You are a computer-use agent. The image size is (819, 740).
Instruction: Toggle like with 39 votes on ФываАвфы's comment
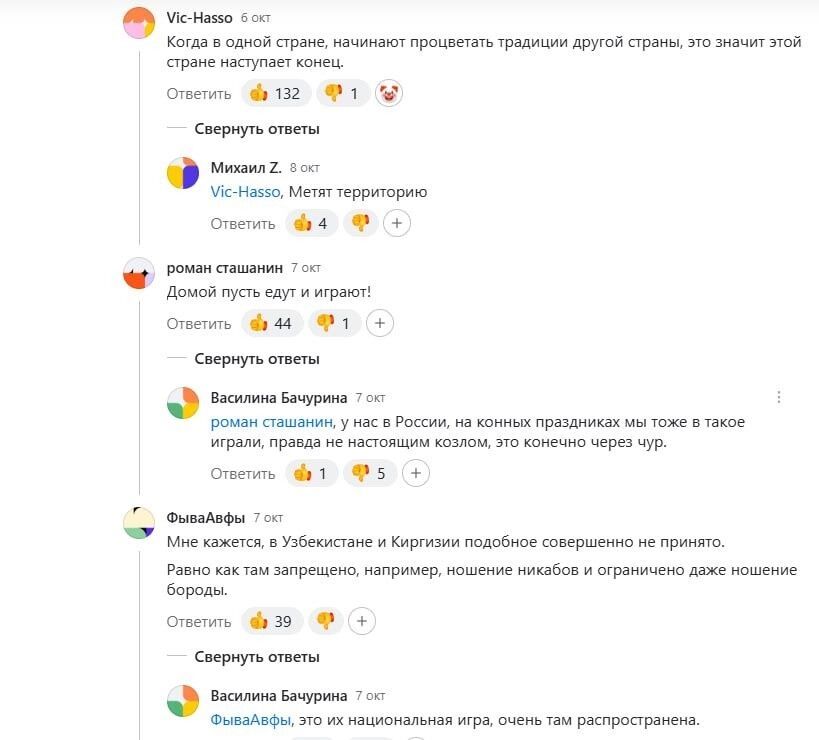pyautogui.click(x=271, y=621)
